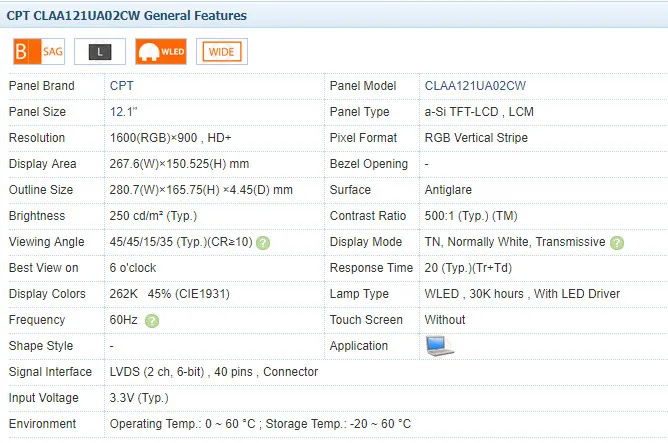This screenshot has height=443, width=668.
Task: Click the Surface label
Action: pyautogui.click(x=350, y=190)
